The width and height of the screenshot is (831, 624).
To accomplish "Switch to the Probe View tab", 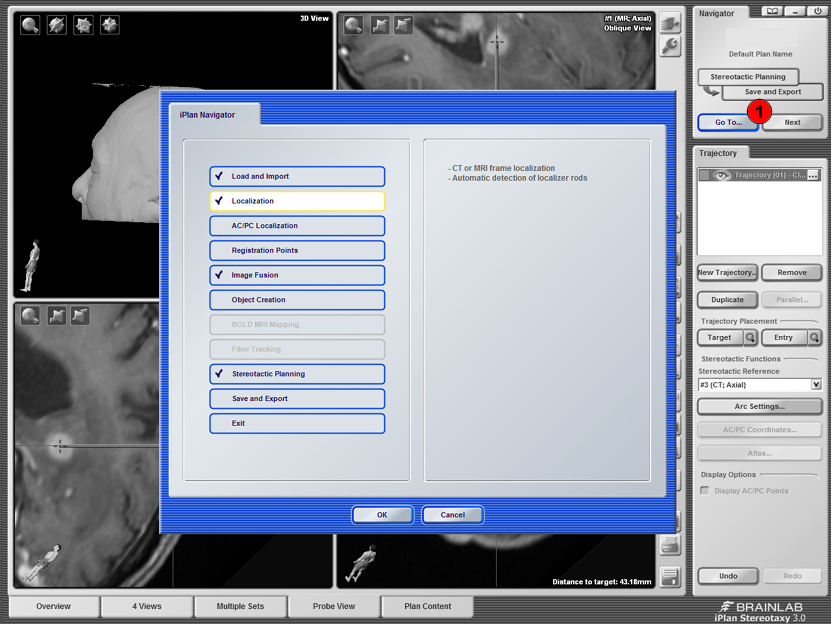I will tap(333, 606).
